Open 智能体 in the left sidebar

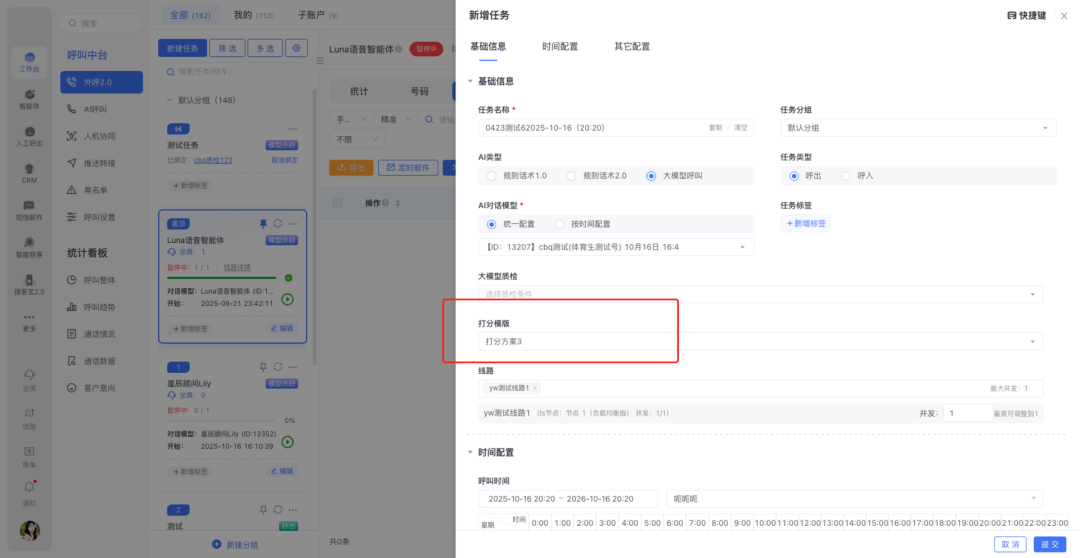(29, 99)
